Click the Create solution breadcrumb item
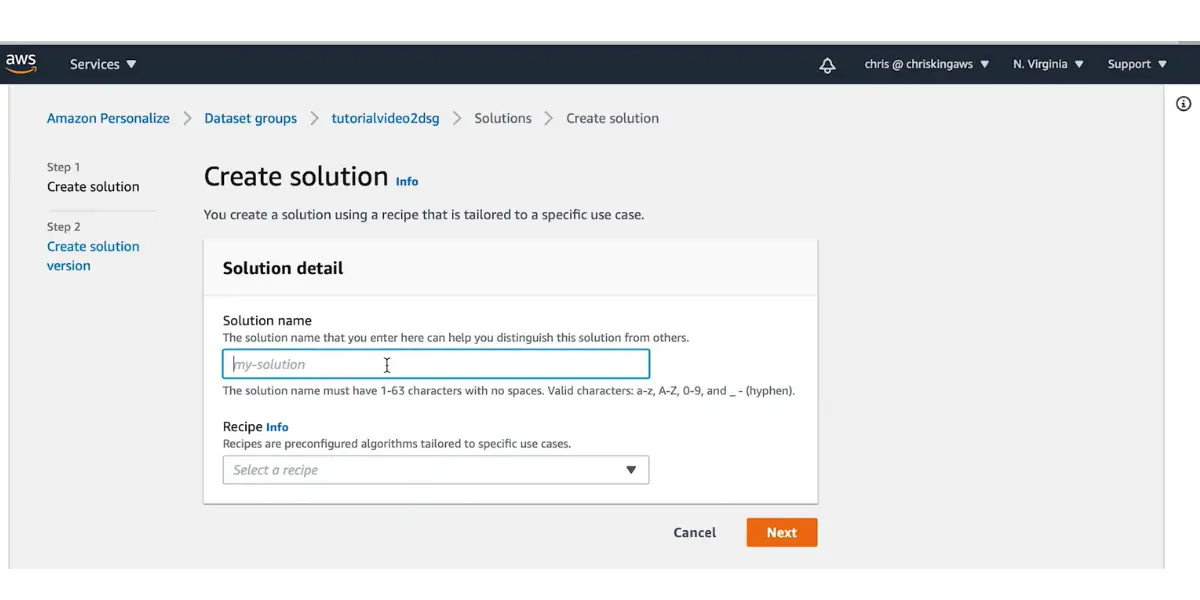This screenshot has height=600, width=1200. pyautogui.click(x=612, y=118)
